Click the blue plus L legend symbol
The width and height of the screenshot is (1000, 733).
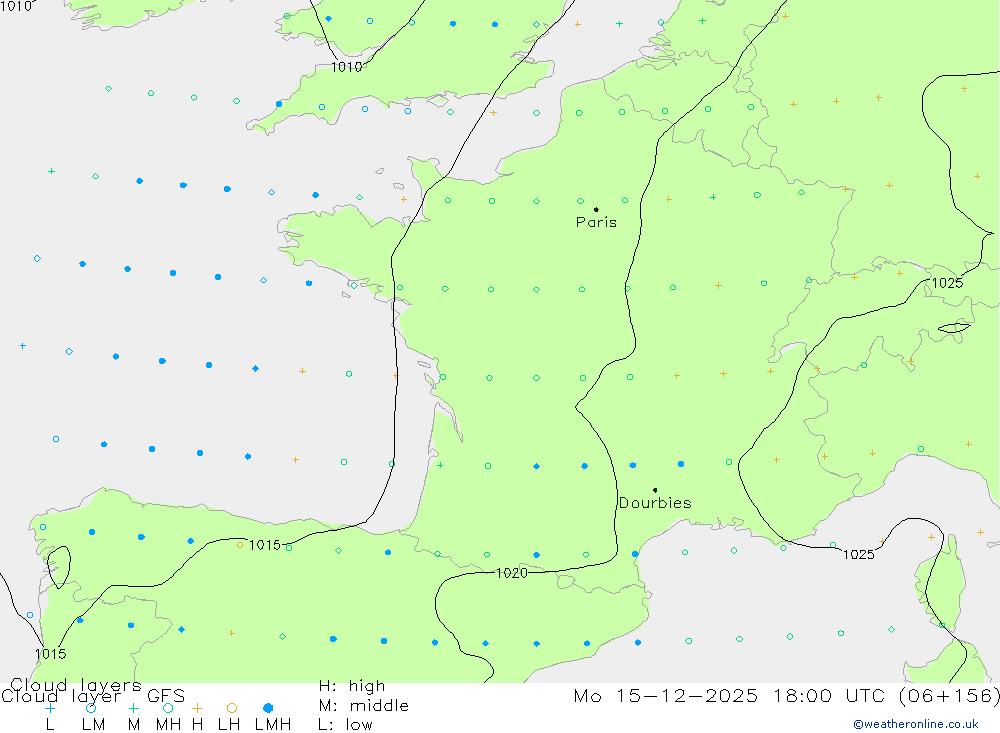tap(50, 708)
